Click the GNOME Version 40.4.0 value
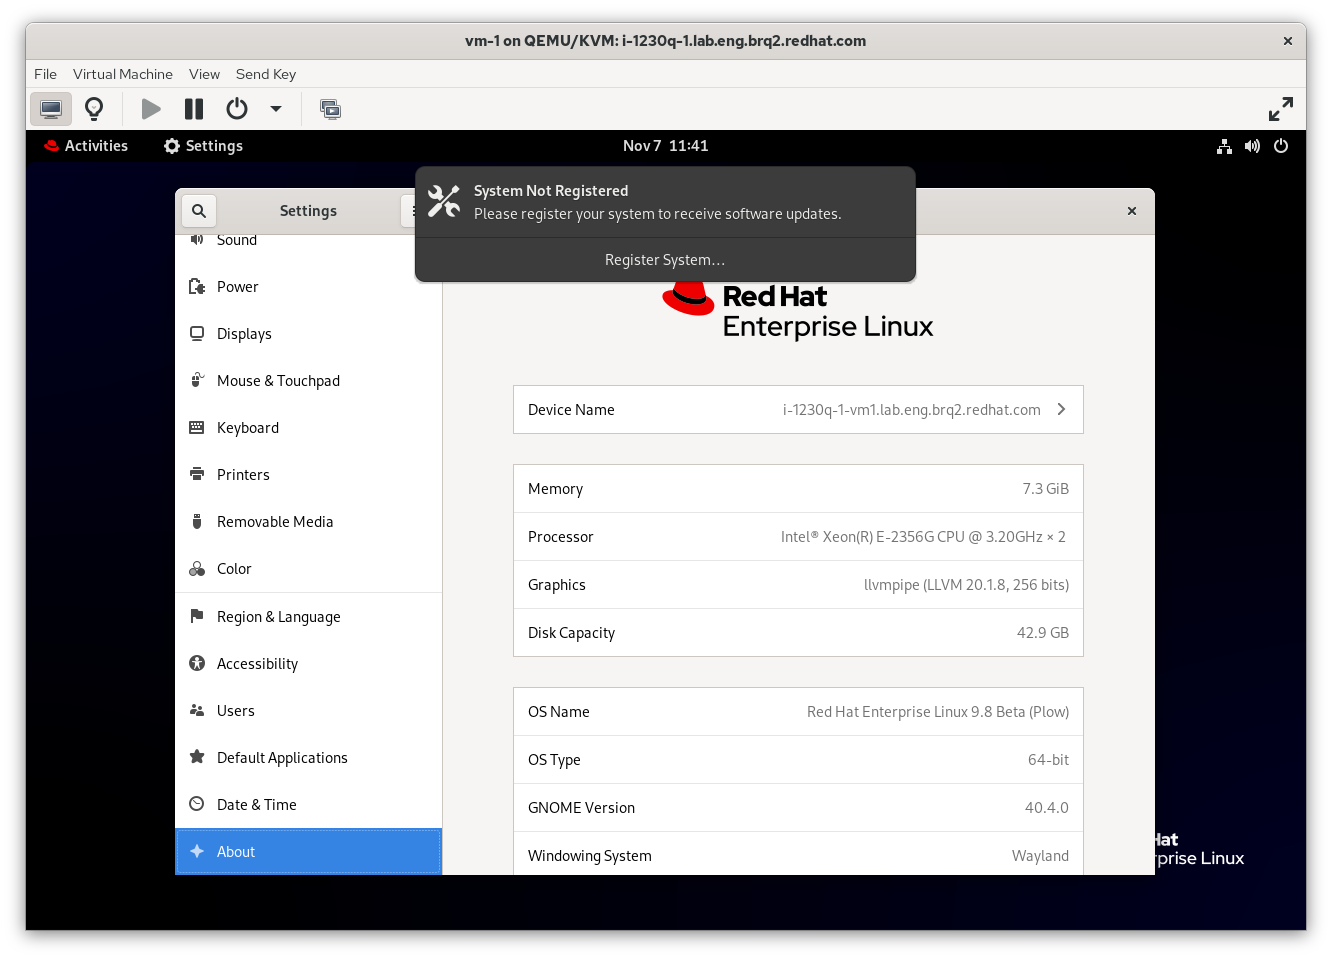Screen dimensions: 1332x959 [1046, 808]
